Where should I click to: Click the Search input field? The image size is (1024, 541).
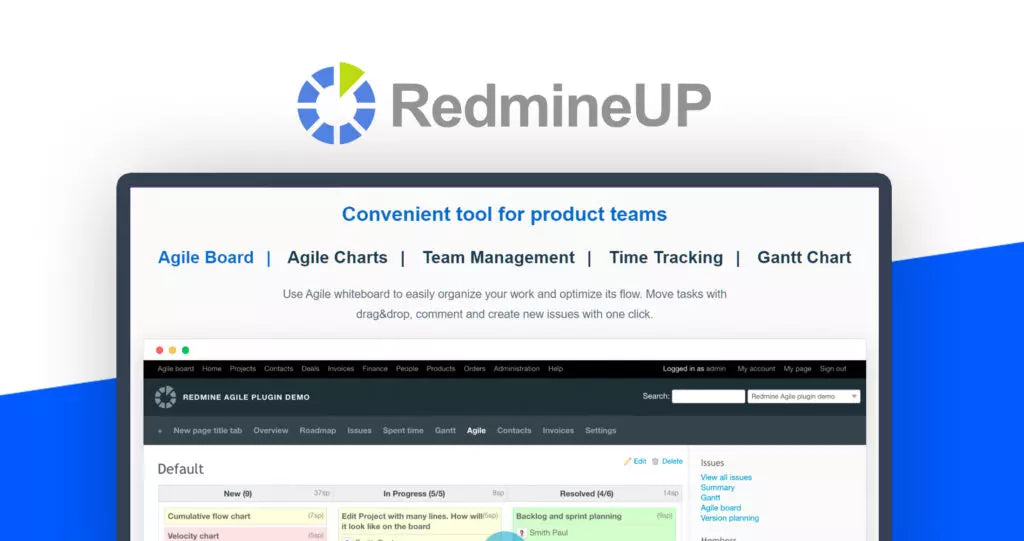coord(708,397)
